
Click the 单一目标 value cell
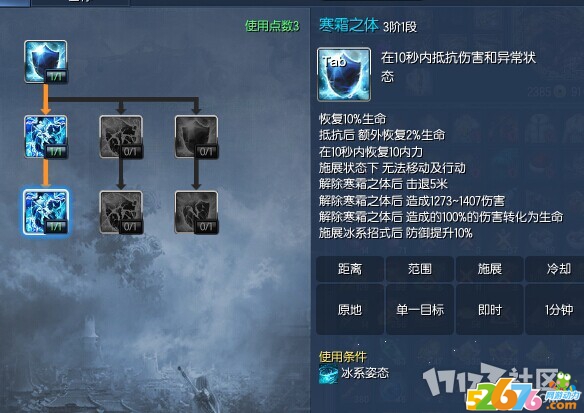point(420,309)
